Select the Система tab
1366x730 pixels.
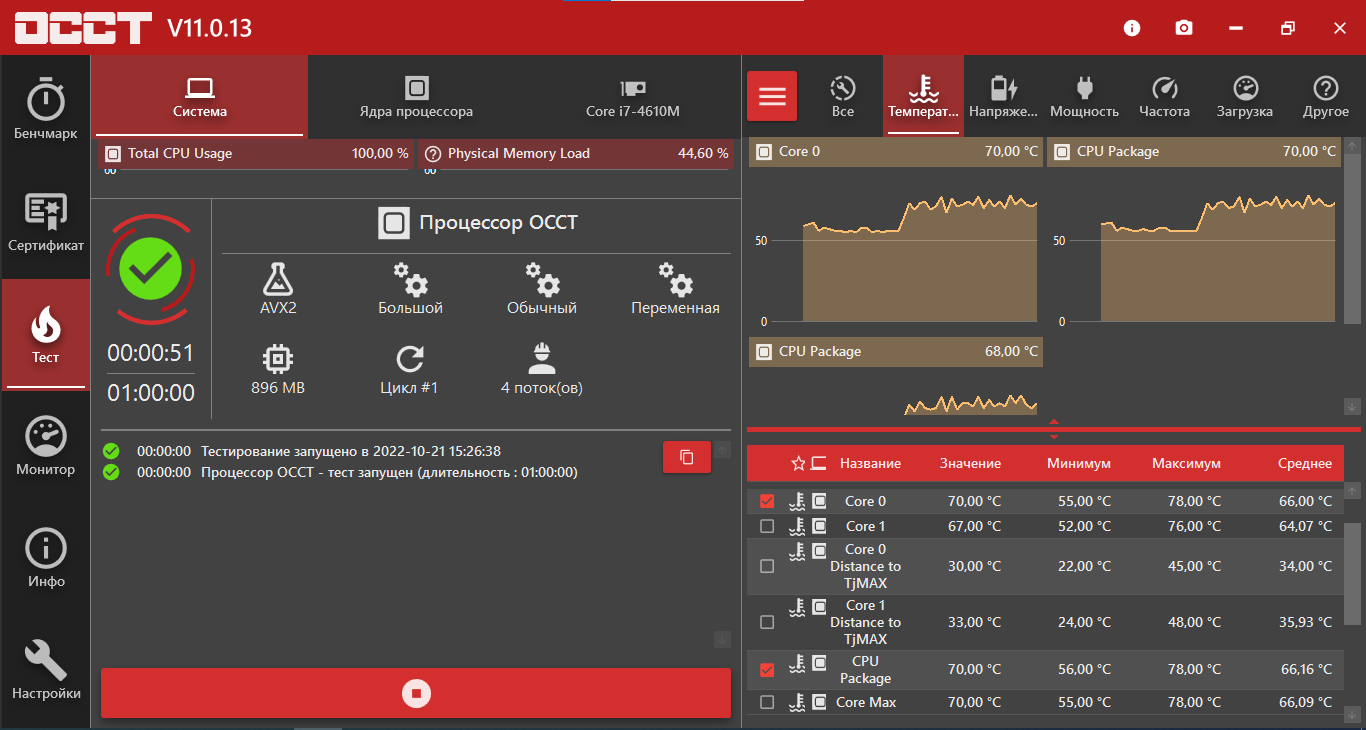click(200, 96)
